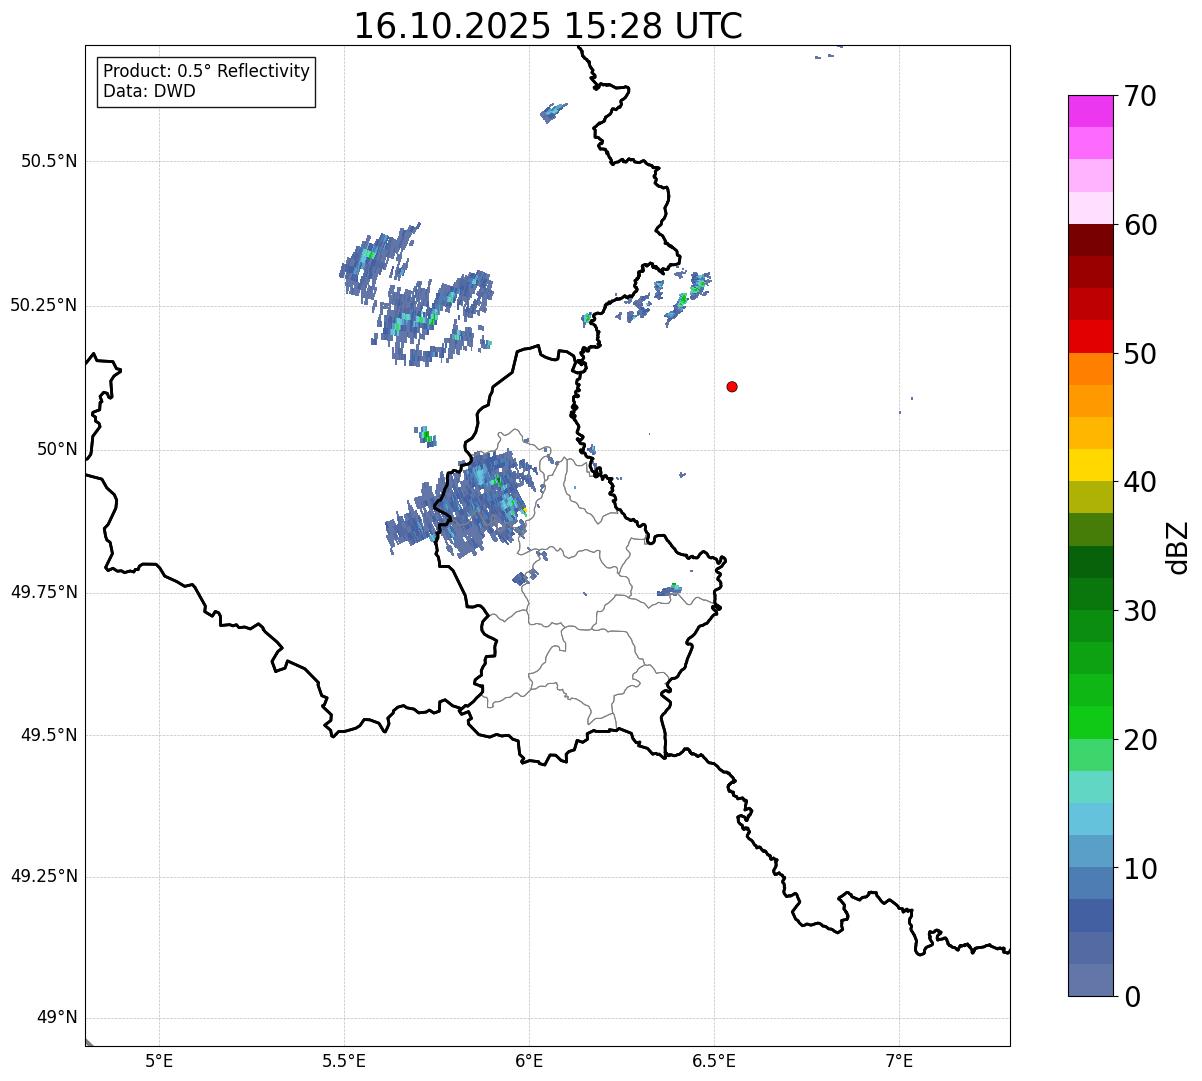Image resolution: width=1202 pixels, height=1081 pixels.
Task: Pick the magenta top colorbar segment
Action: (1091, 111)
